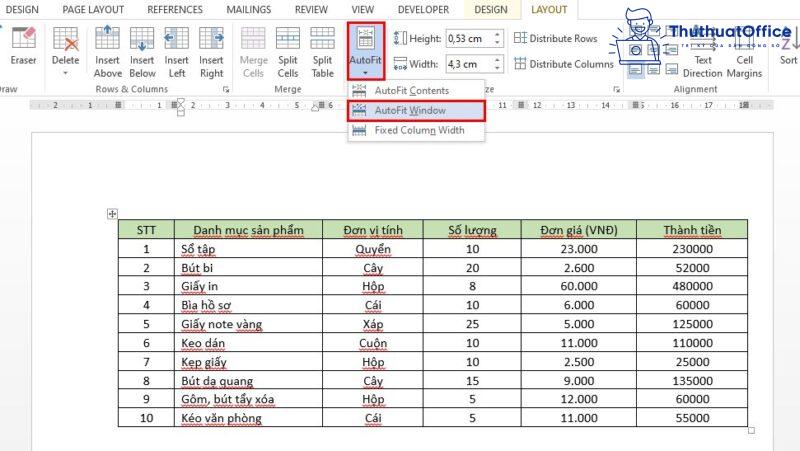Open the PAGE LAYOUT tab
The width and height of the screenshot is (800, 451).
click(93, 10)
